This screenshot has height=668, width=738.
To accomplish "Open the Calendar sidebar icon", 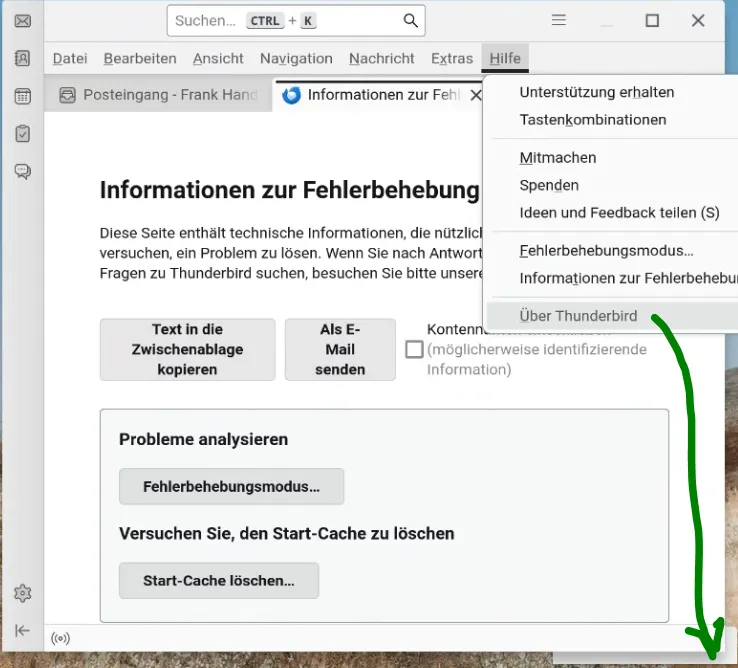I will 23,96.
